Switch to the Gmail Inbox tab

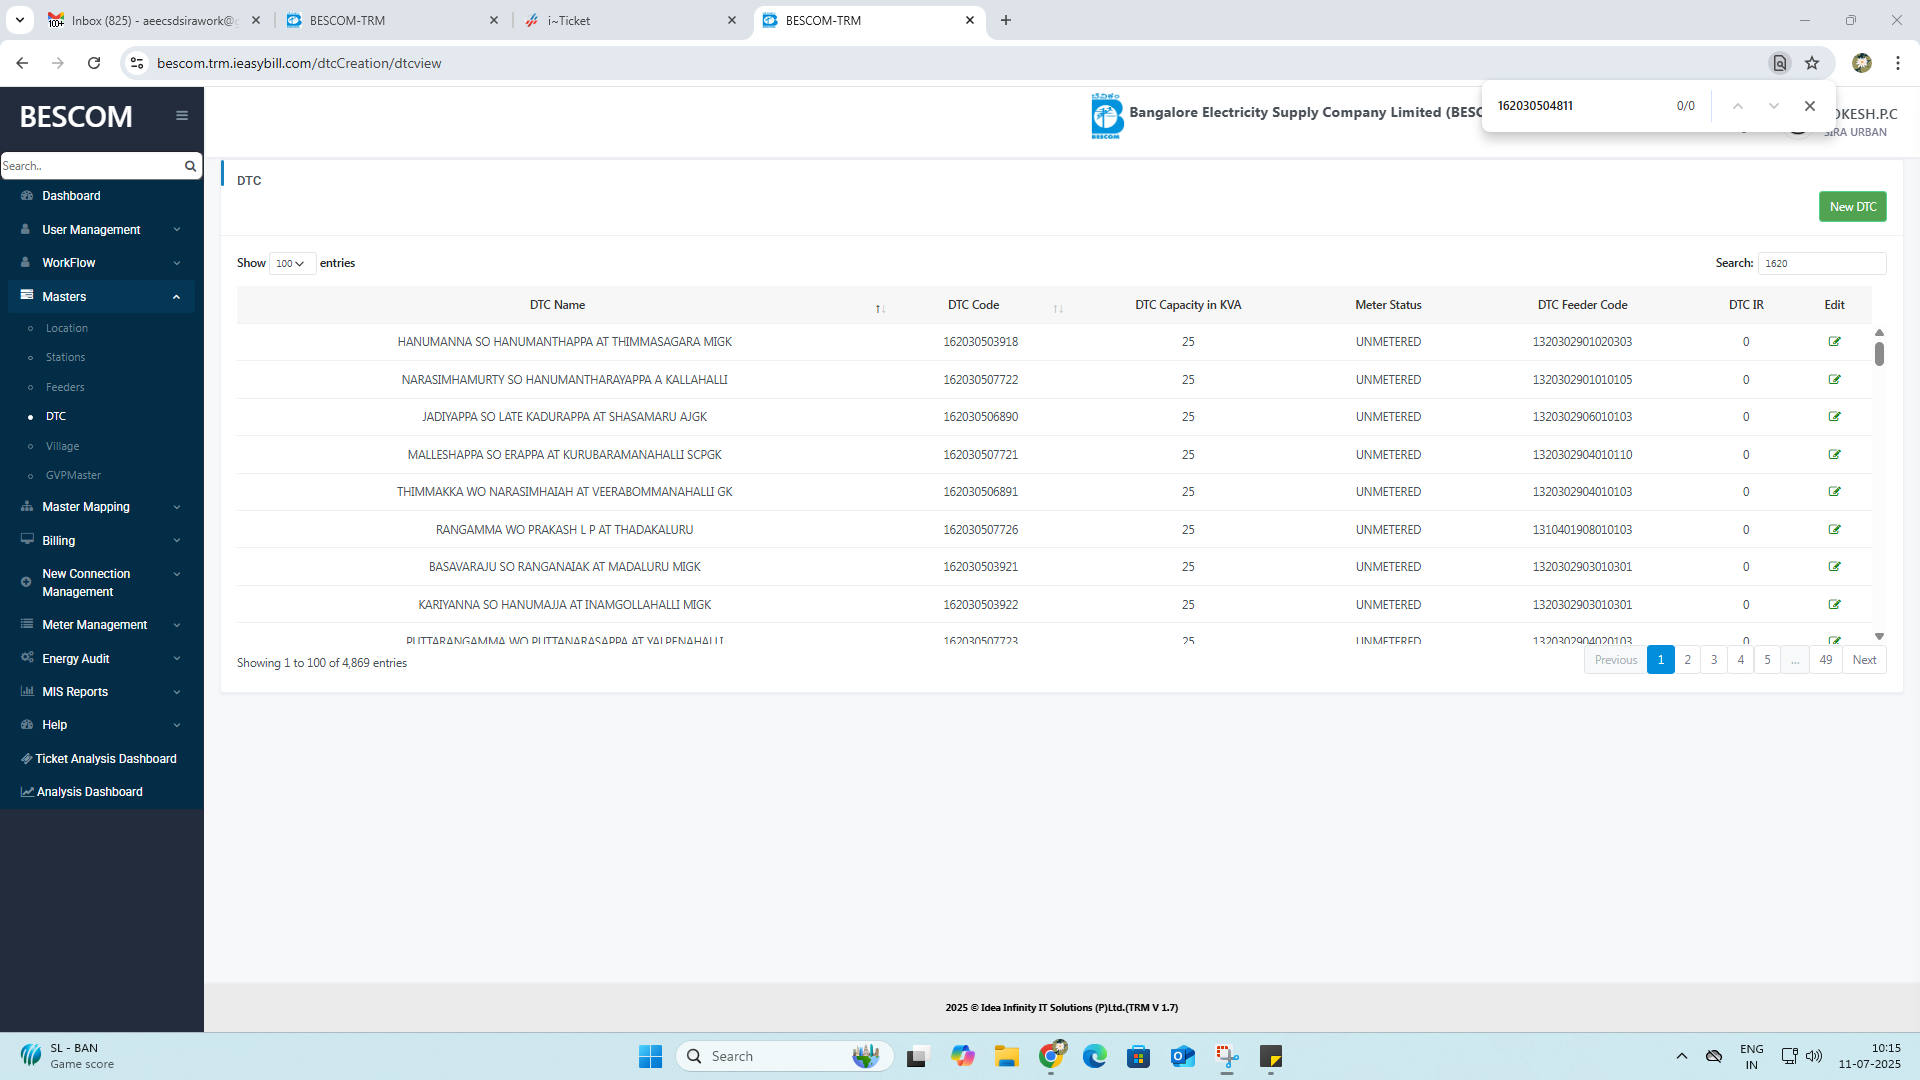click(155, 20)
